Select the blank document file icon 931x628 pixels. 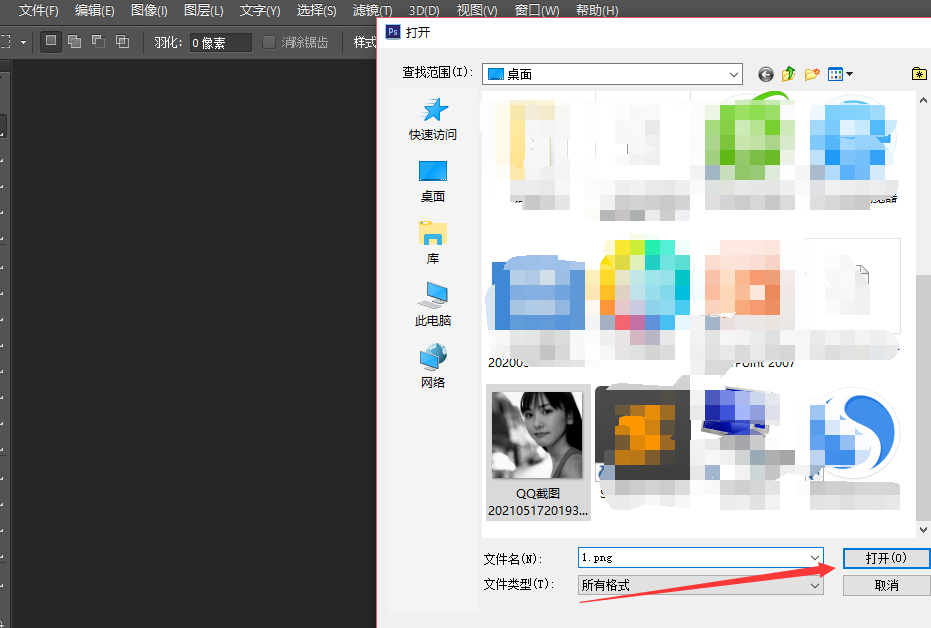(x=853, y=286)
